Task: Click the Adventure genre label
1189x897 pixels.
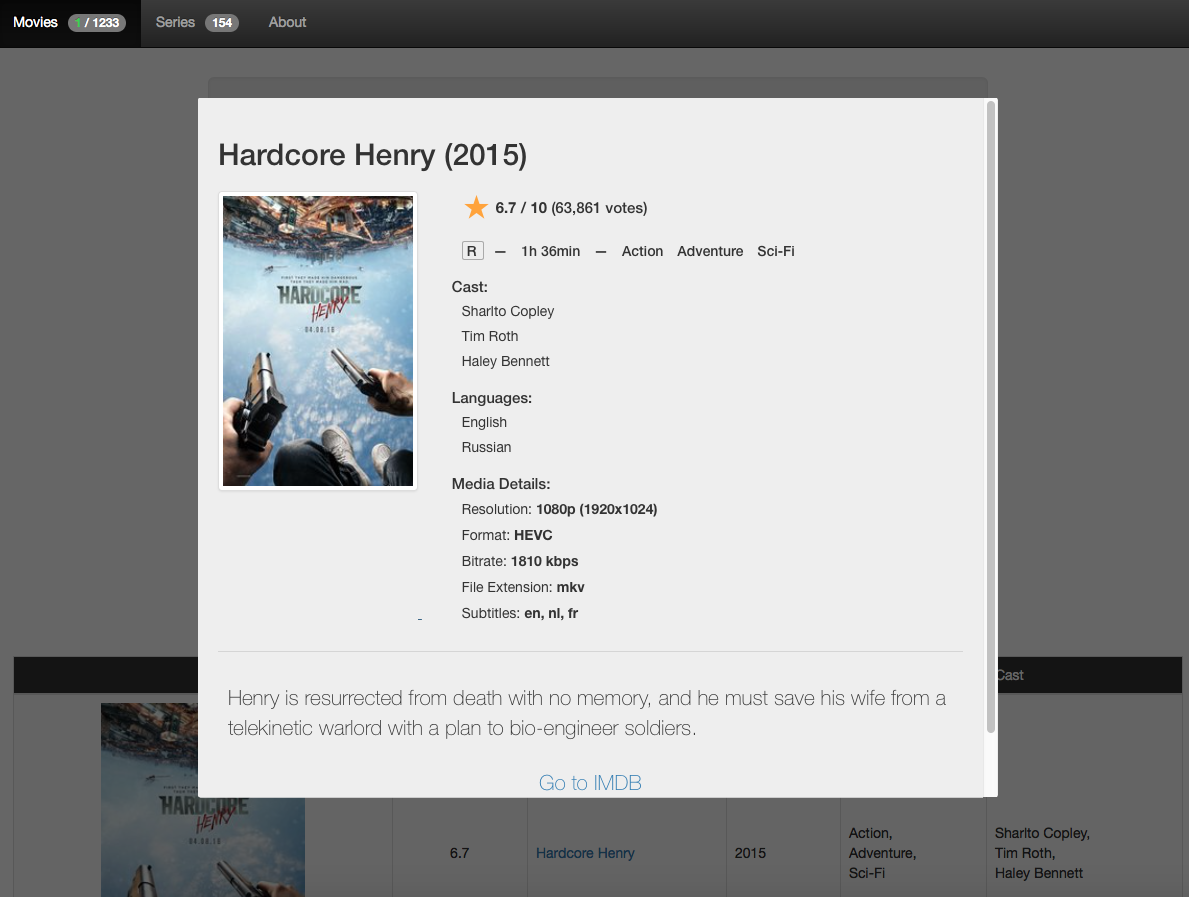Action: (x=710, y=251)
